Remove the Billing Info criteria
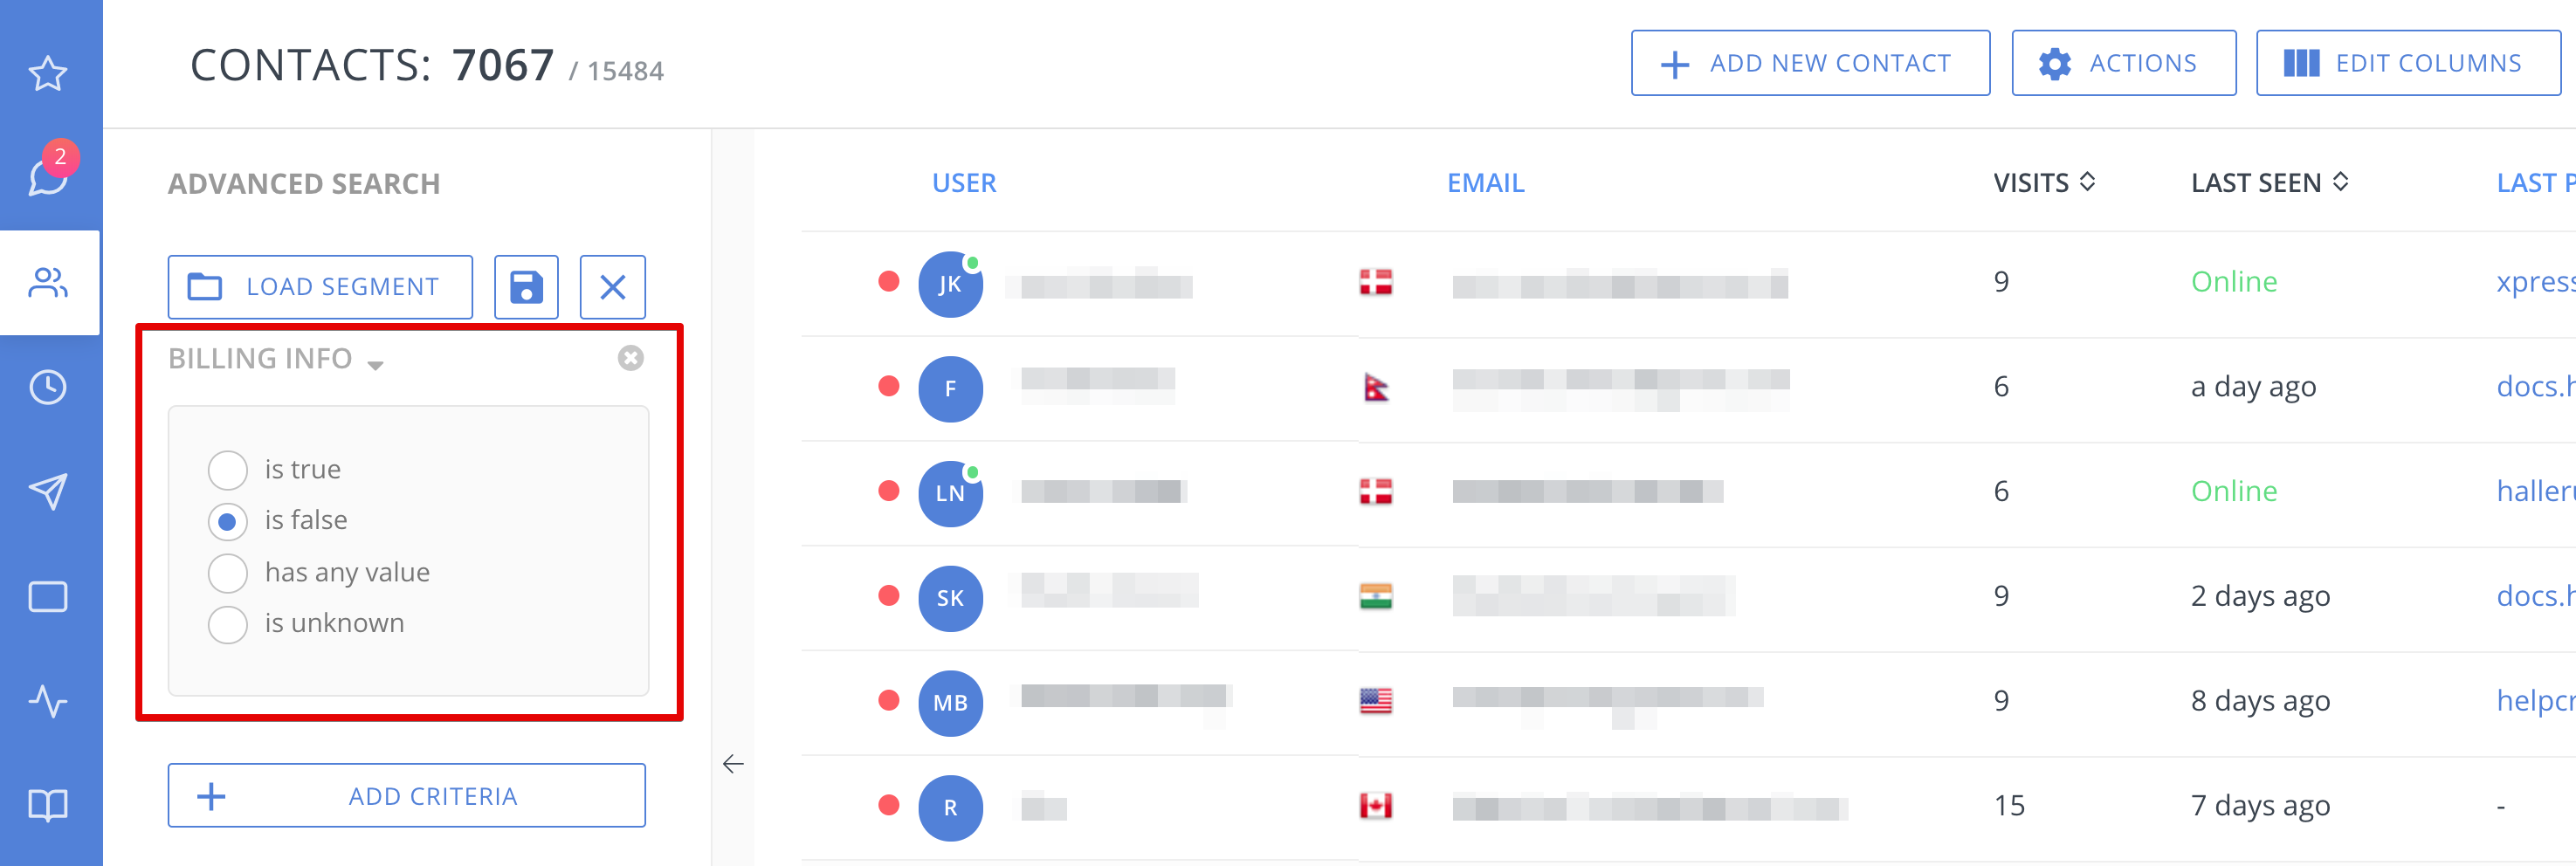Image resolution: width=2576 pixels, height=866 pixels. (x=630, y=358)
